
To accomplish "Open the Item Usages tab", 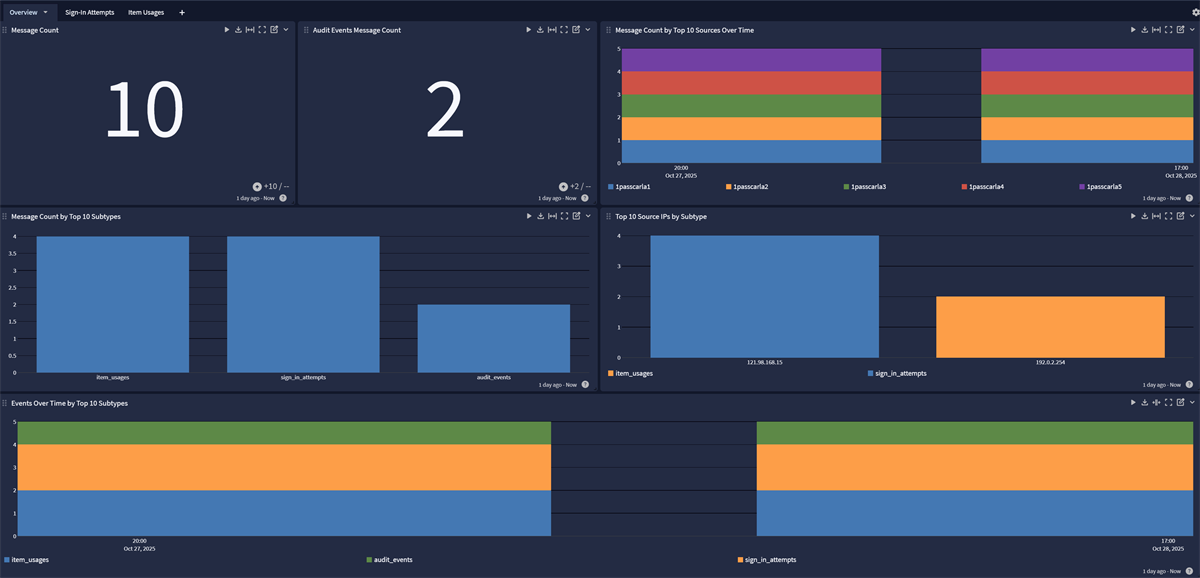I will coord(146,12).
